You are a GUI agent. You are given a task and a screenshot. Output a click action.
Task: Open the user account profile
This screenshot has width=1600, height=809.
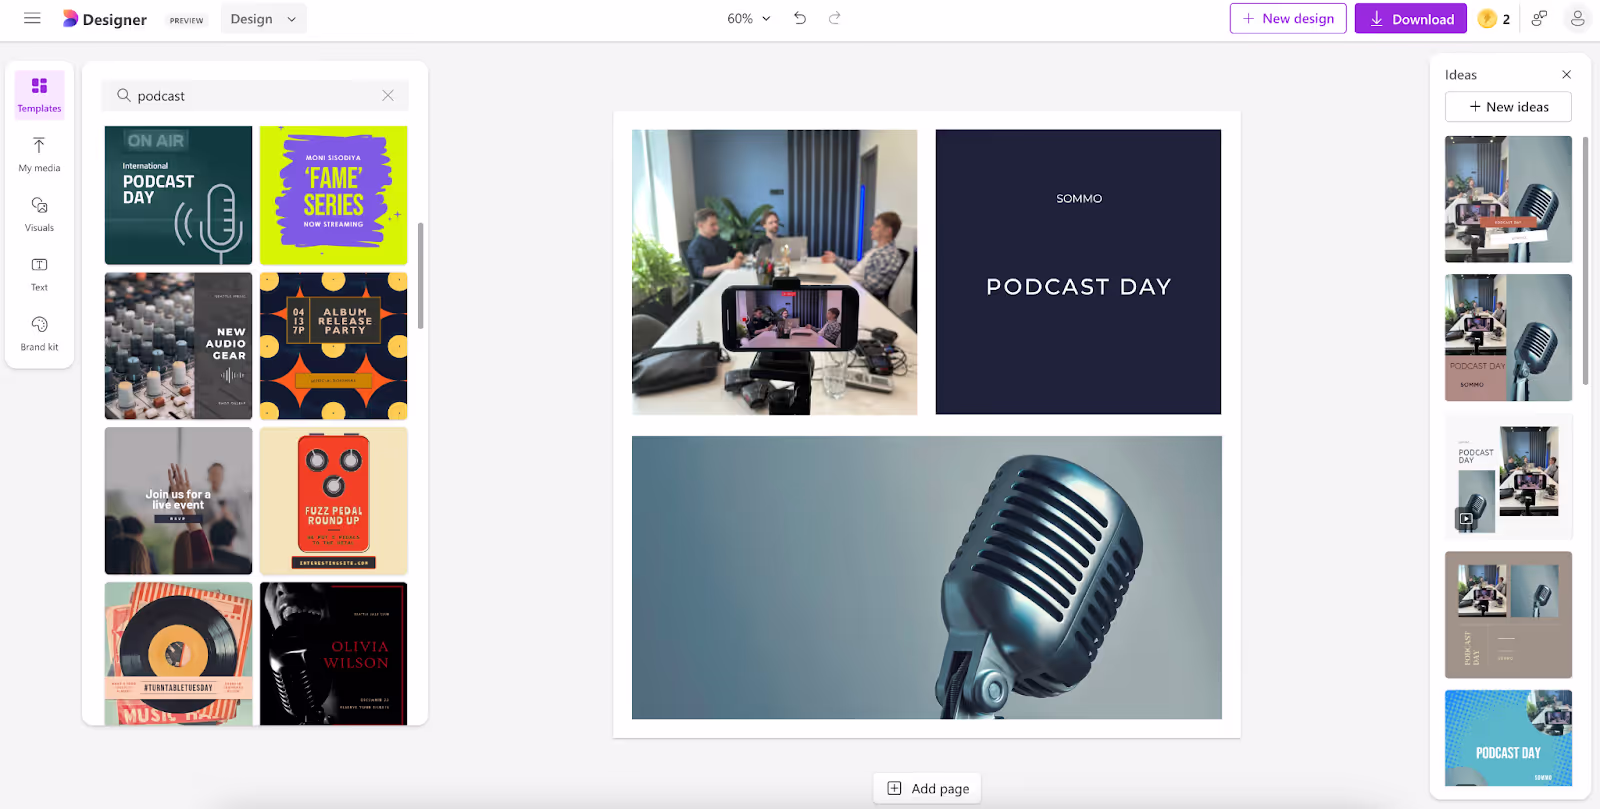(1577, 18)
